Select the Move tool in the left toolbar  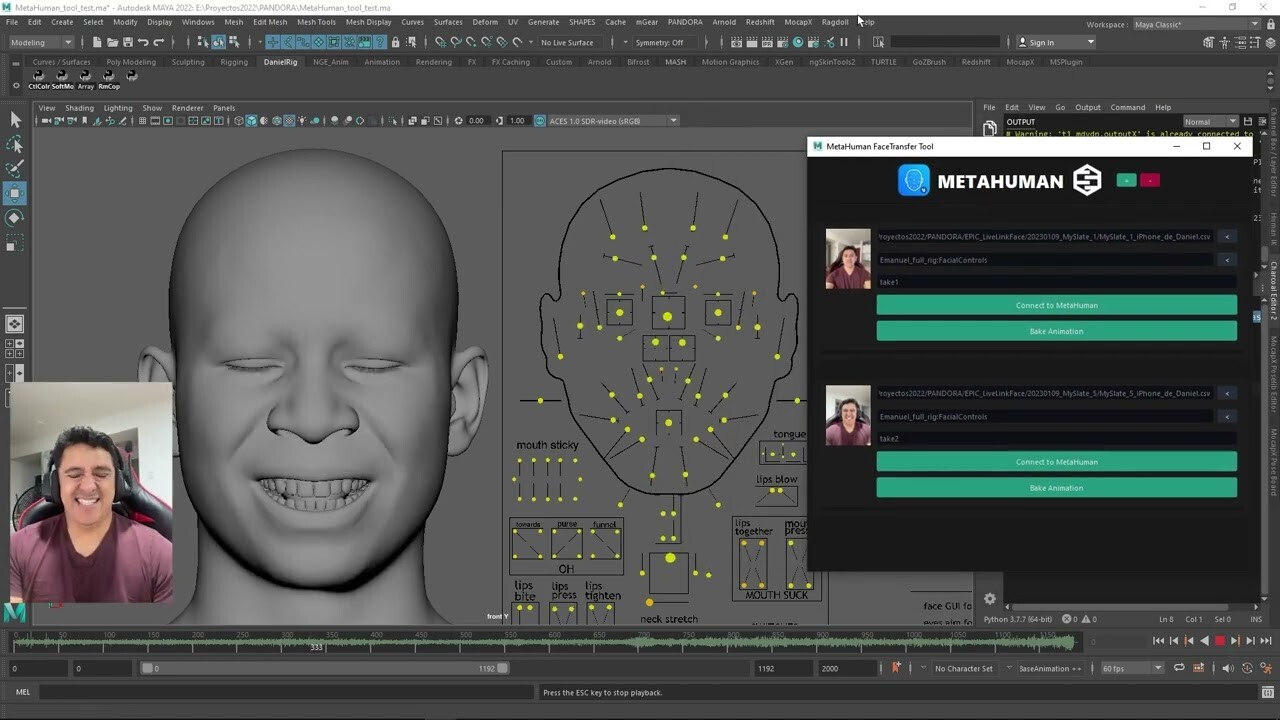[15, 190]
